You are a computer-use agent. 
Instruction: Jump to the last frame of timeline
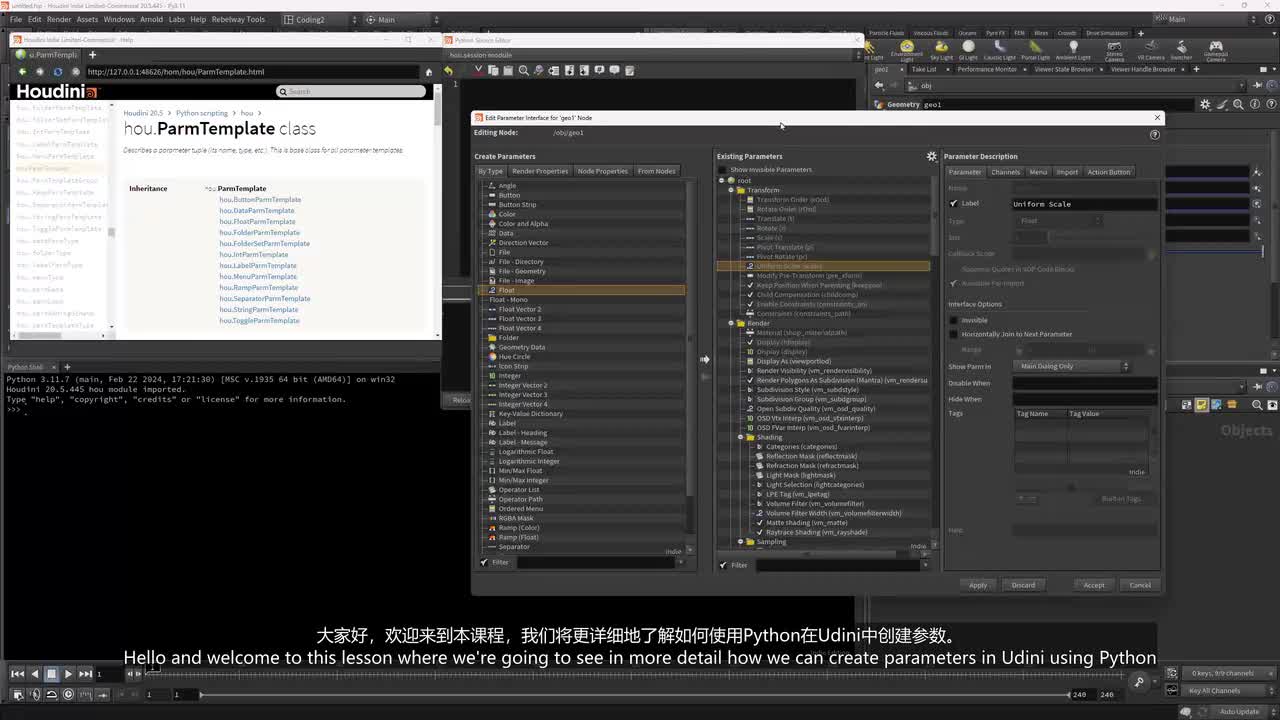(86, 674)
